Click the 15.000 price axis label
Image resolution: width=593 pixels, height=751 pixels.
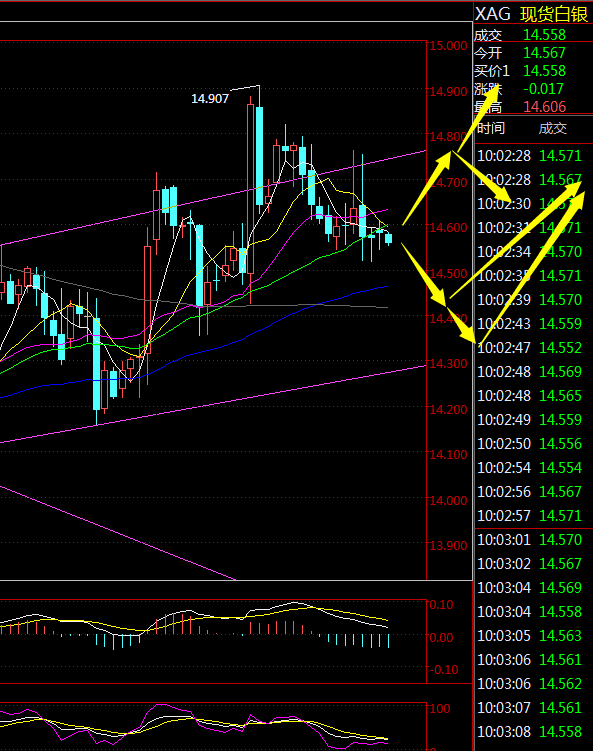(x=448, y=46)
